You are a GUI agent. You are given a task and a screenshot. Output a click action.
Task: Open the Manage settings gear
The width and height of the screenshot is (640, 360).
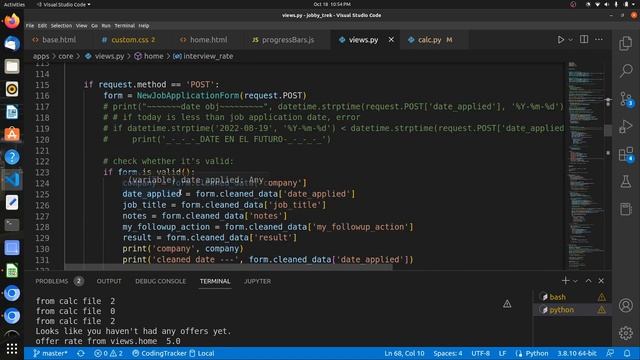coord(625,333)
